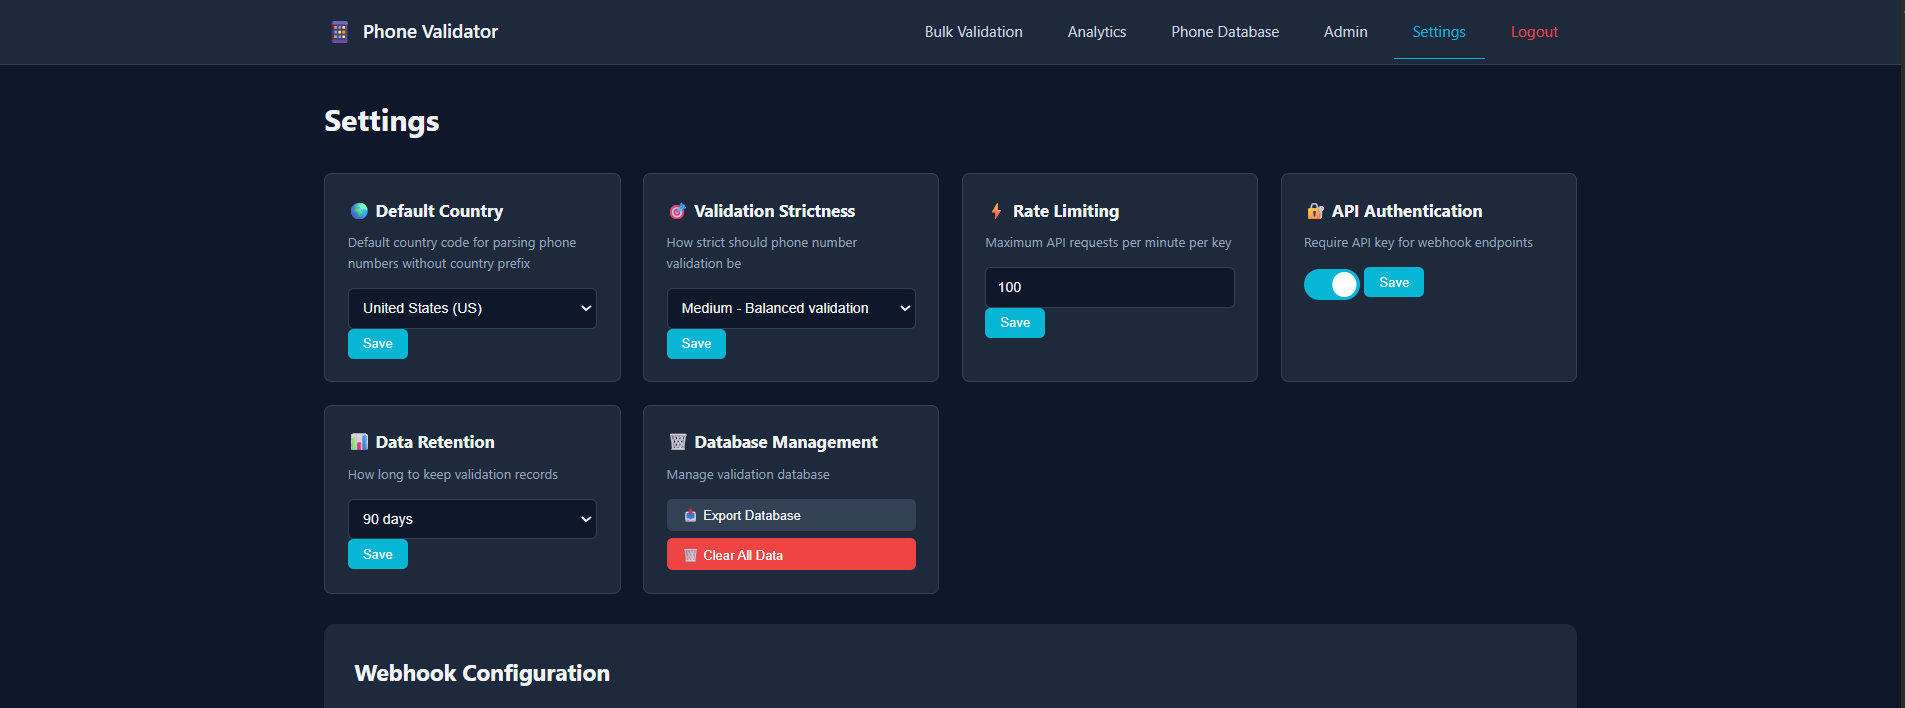Open the 90 days retention dropdown
This screenshot has width=1905, height=708.
pyautogui.click(x=472, y=519)
